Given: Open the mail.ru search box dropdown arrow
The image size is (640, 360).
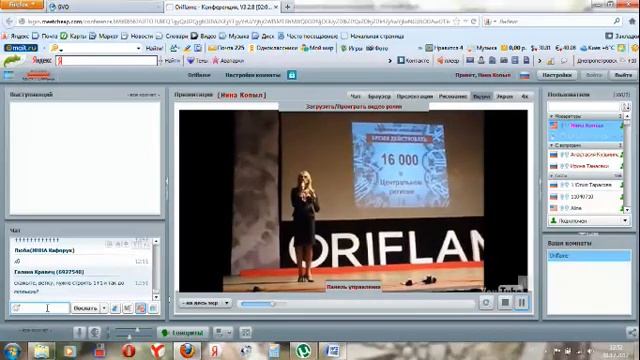Looking at the screenshot, I should point(138,48).
